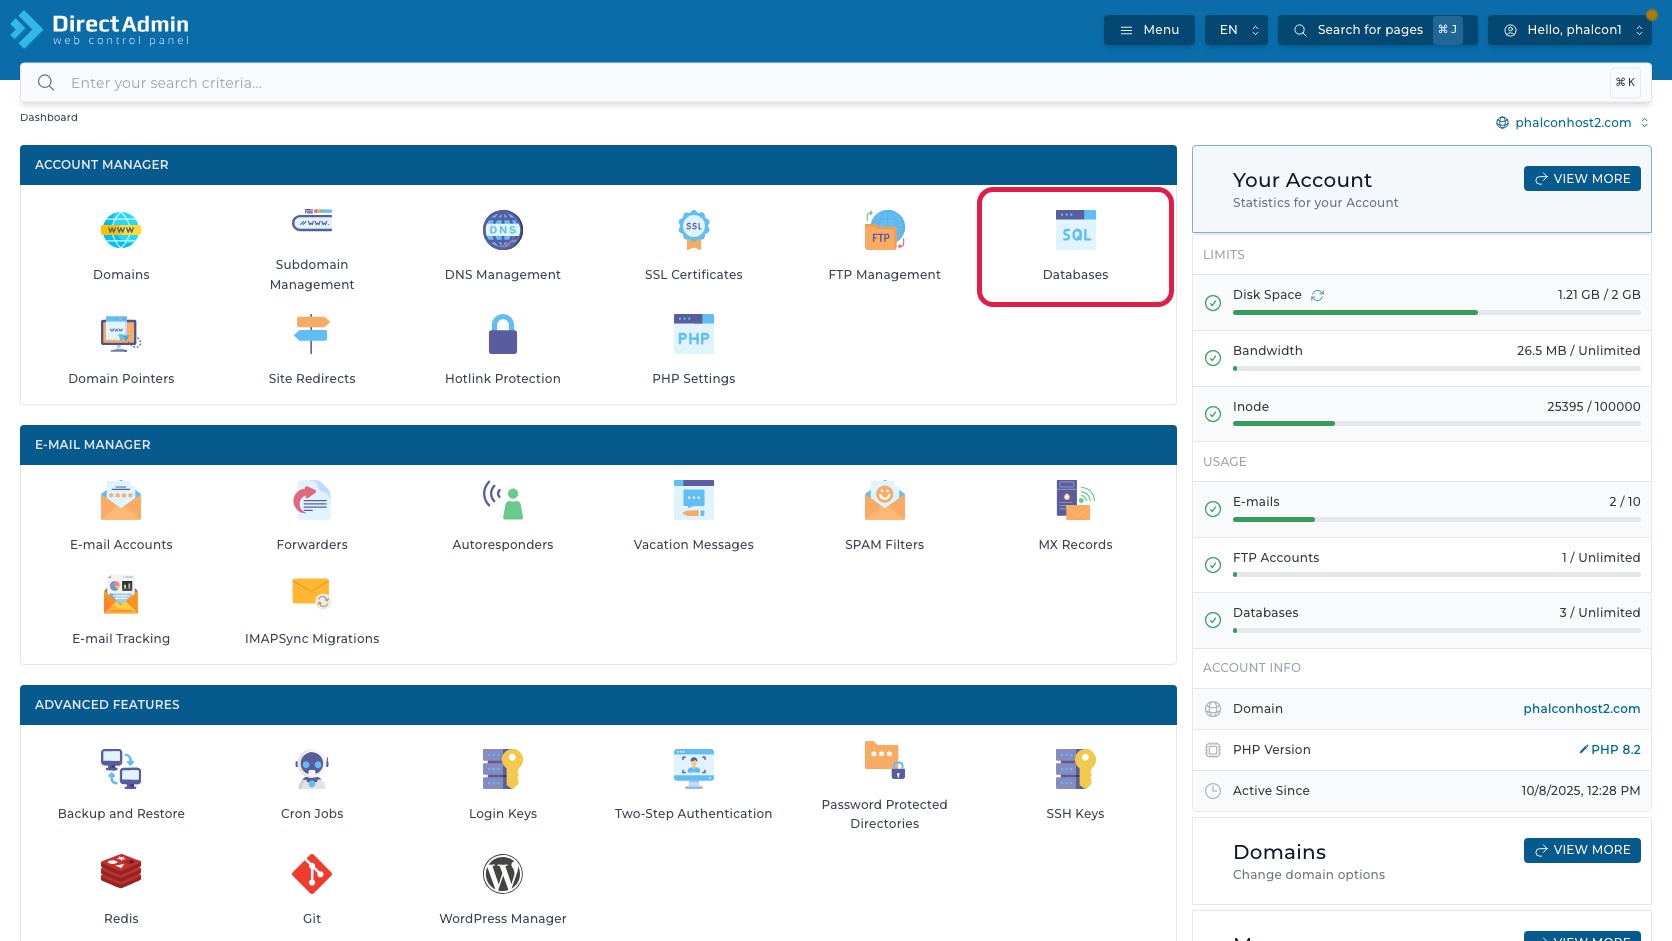Open DNS Management icon
The image size is (1672, 941).
[503, 230]
